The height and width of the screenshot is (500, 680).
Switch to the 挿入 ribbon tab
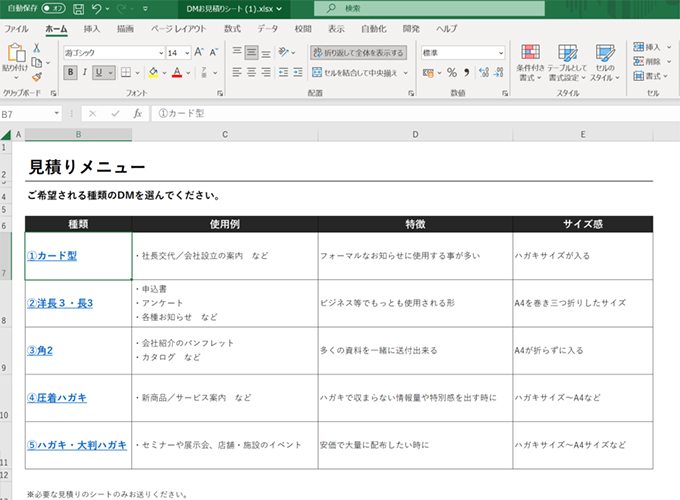pyautogui.click(x=92, y=29)
